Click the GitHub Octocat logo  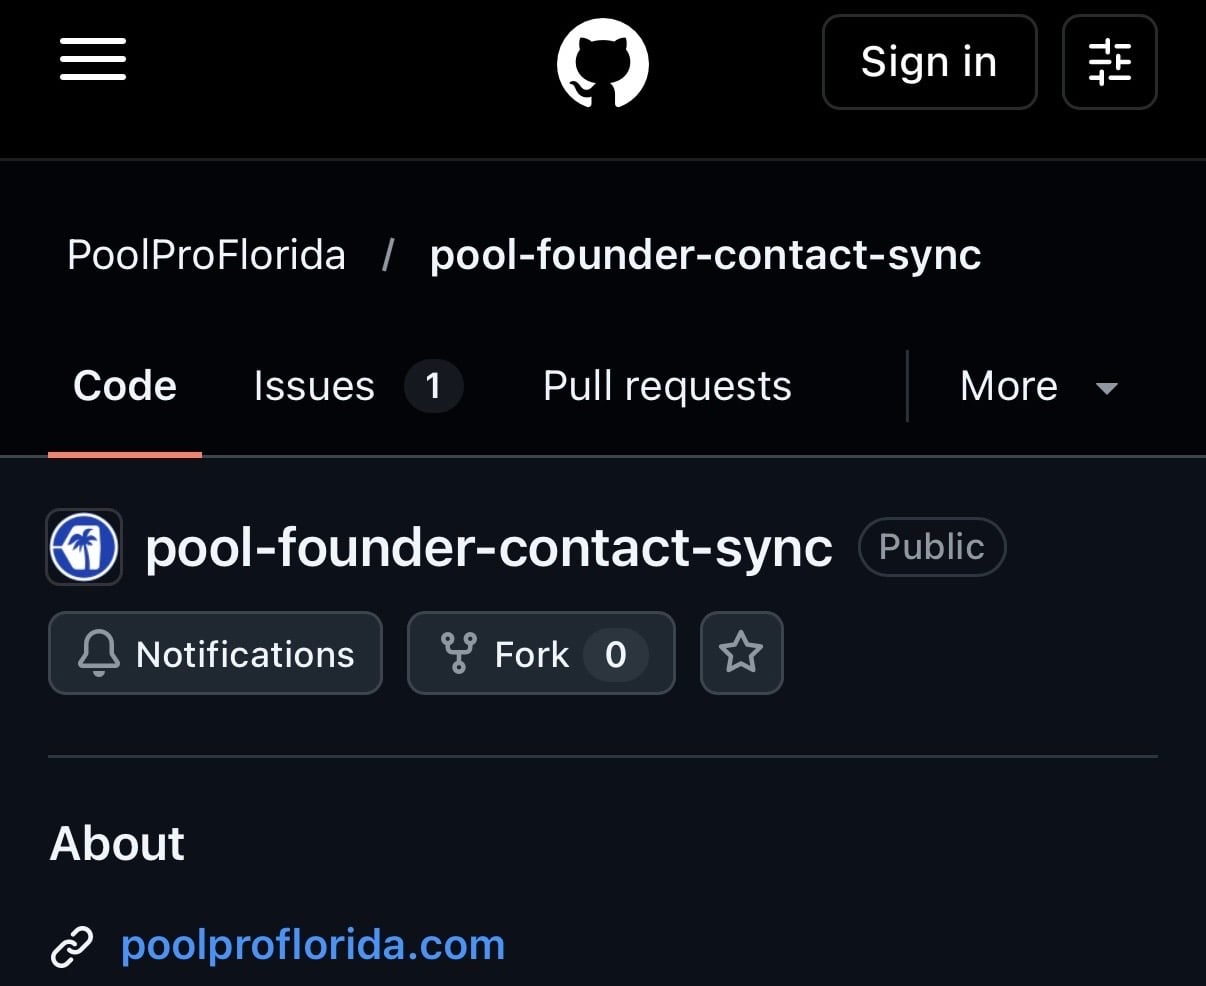coord(603,63)
